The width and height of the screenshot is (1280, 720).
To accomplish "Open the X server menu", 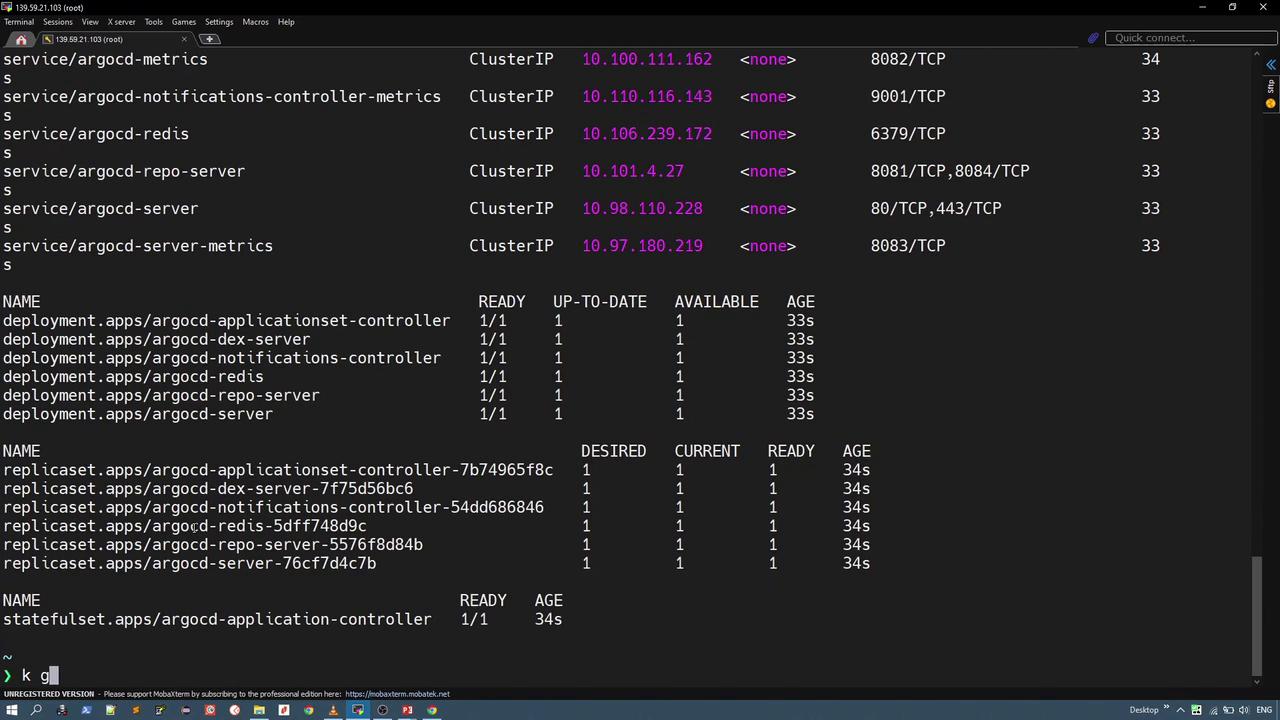I will [x=121, y=22].
